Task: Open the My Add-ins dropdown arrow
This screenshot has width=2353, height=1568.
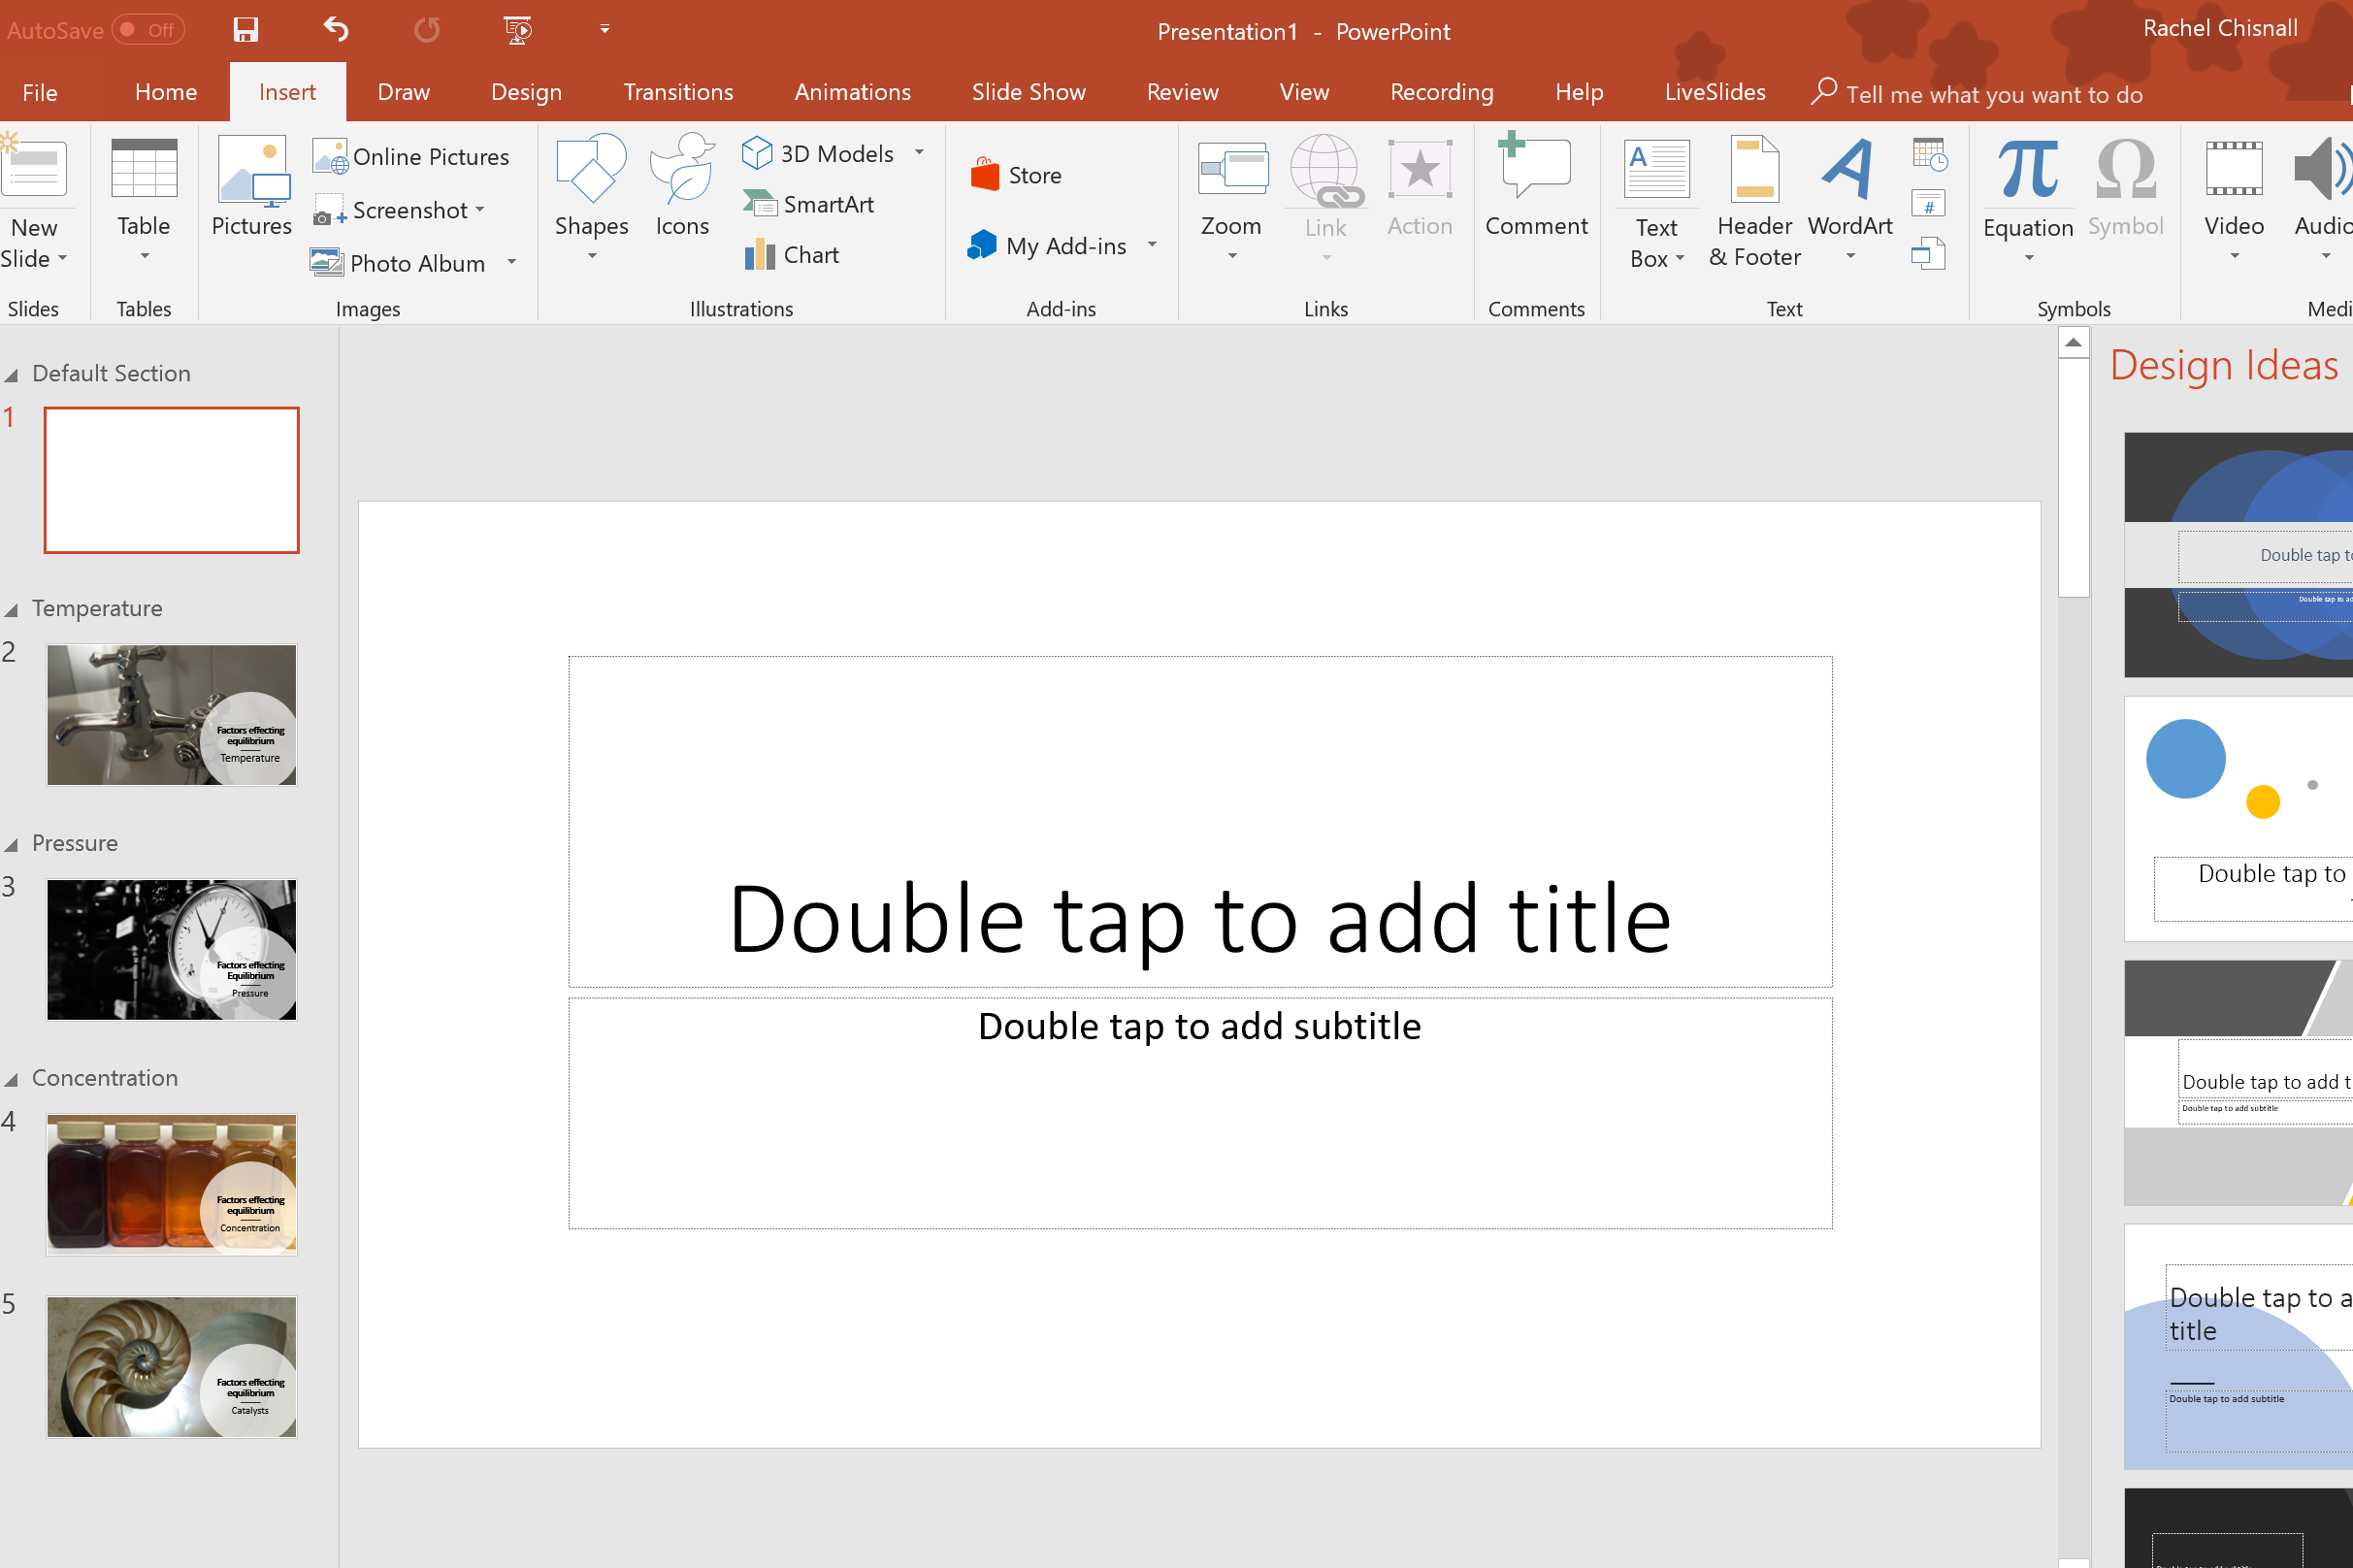Action: coord(1152,245)
